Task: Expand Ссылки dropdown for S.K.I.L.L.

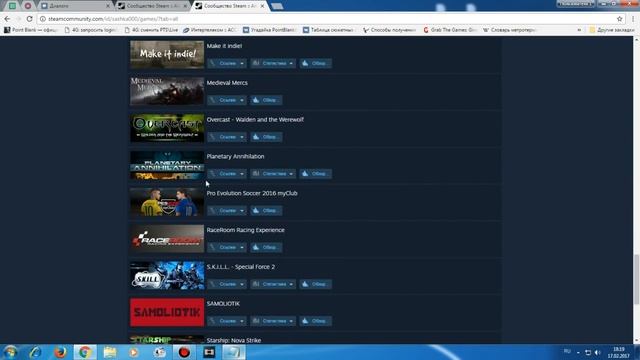Action: 227,284
